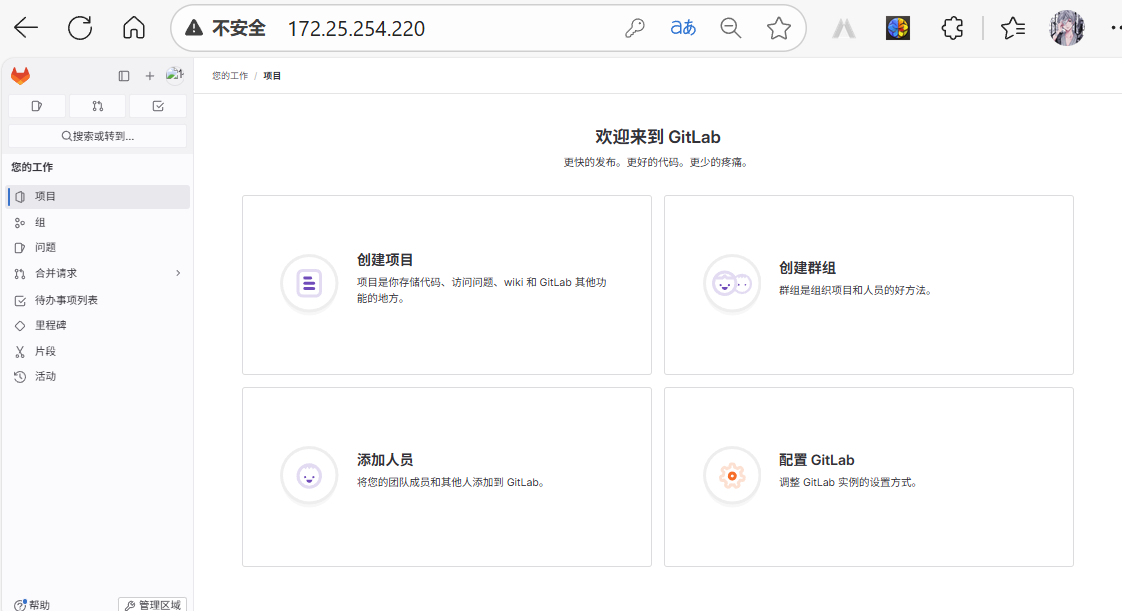Select 项目 in the sidebar
Image resolution: width=1122 pixels, height=611 pixels.
98,197
